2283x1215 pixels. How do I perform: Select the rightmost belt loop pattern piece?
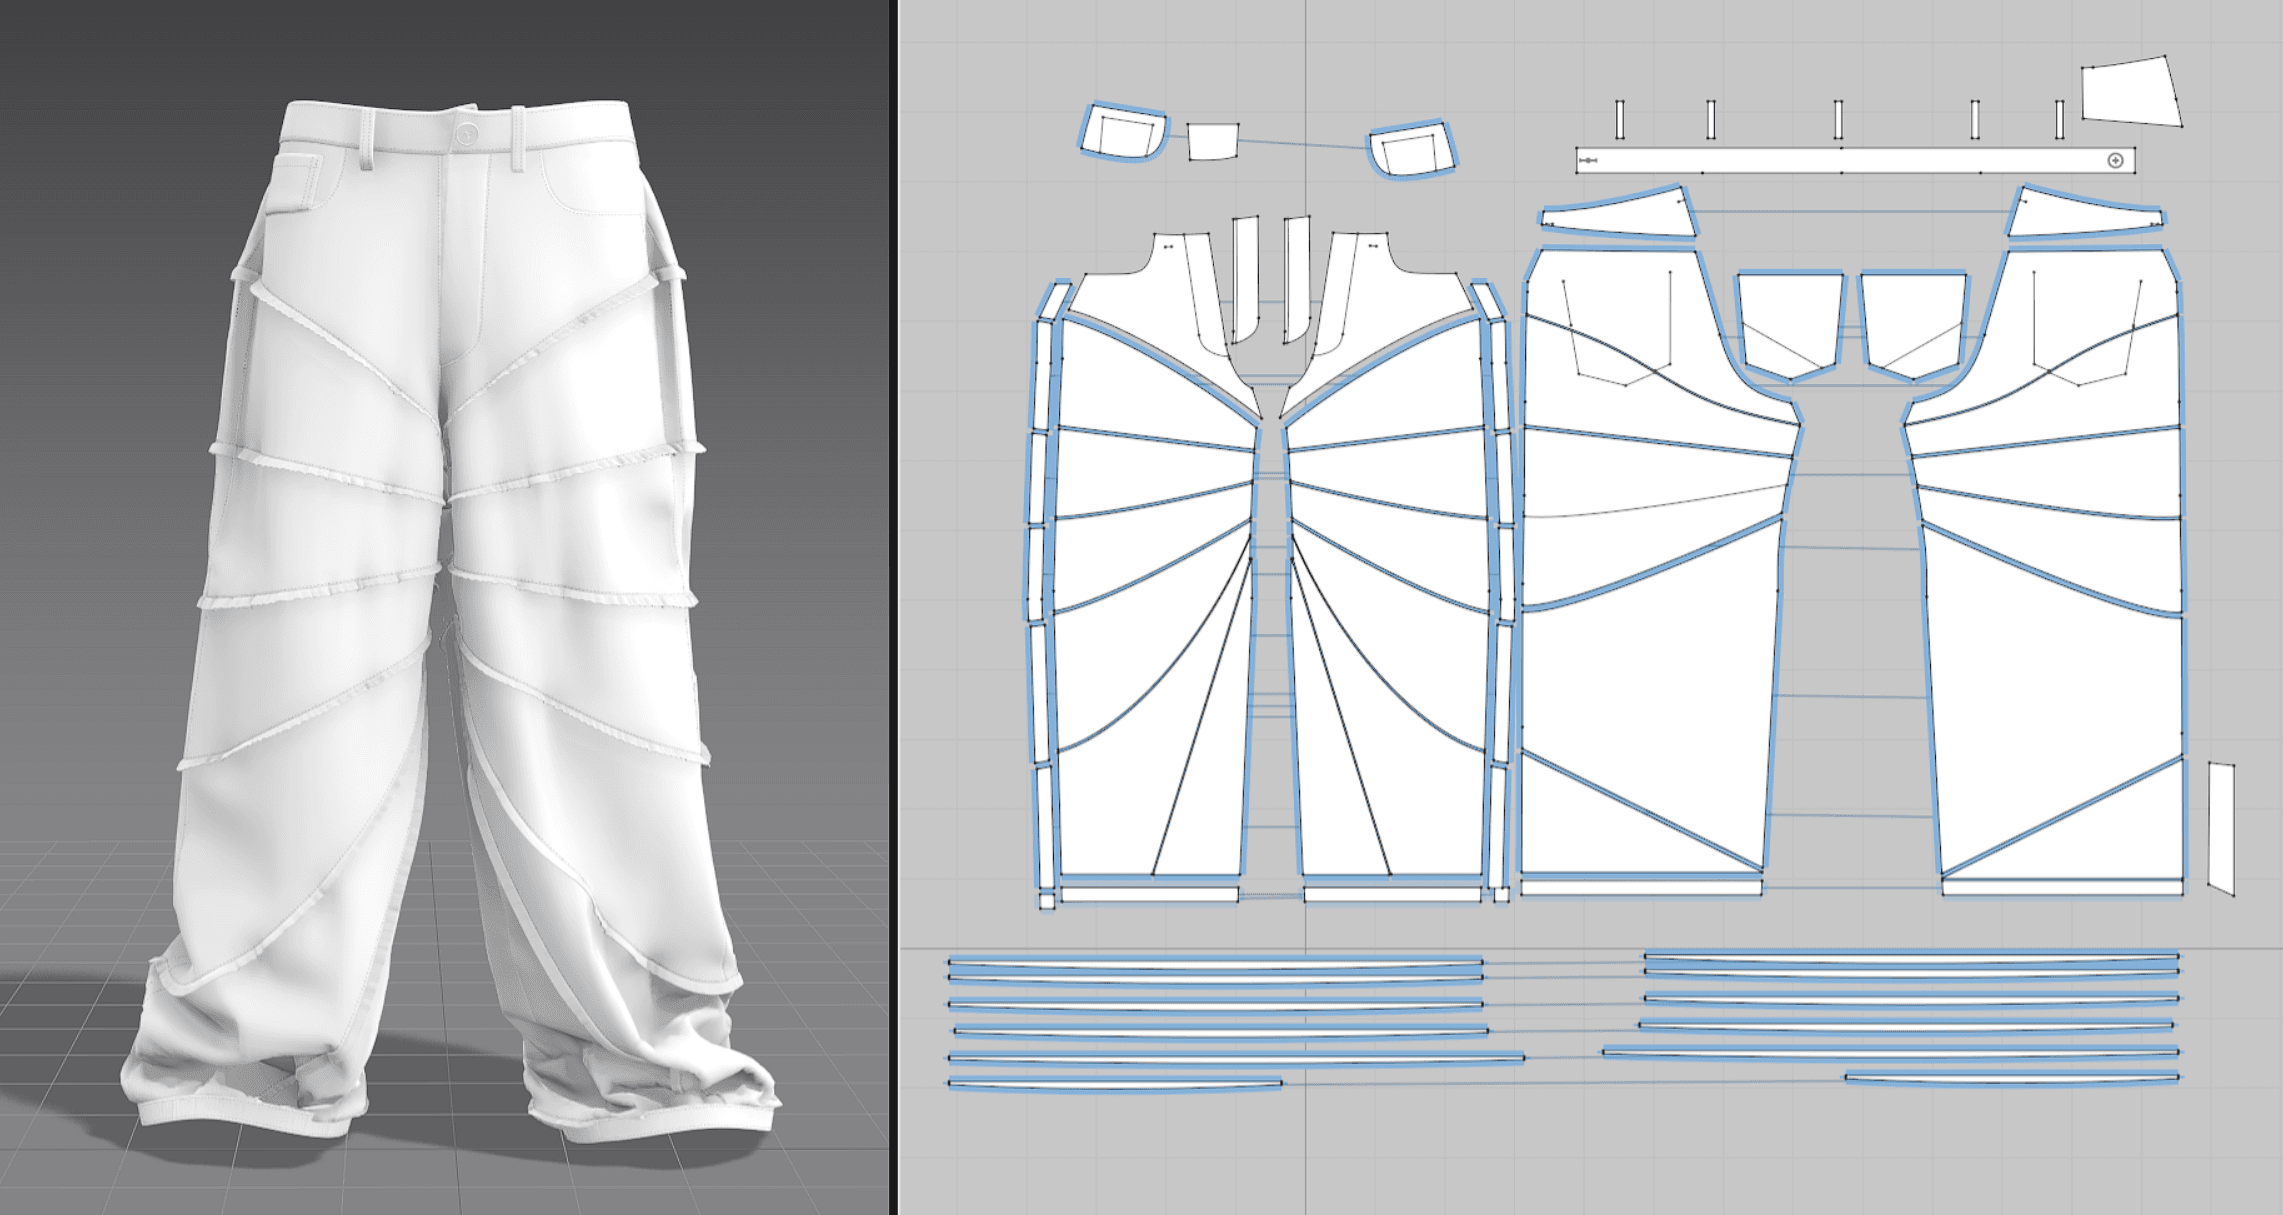click(2059, 120)
